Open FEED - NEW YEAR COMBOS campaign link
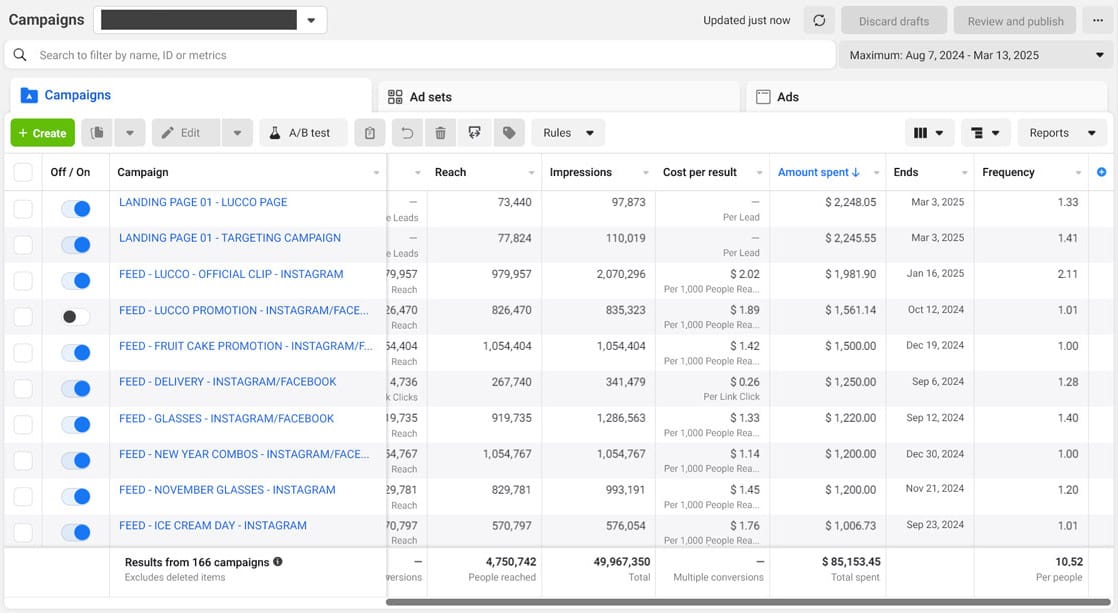 [x=244, y=454]
